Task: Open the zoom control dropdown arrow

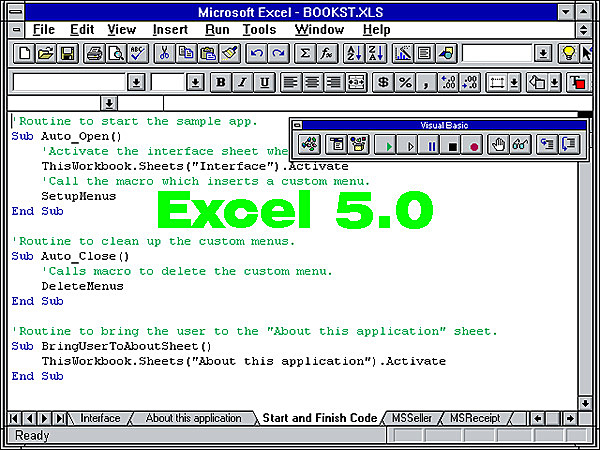Action: pyautogui.click(x=543, y=54)
